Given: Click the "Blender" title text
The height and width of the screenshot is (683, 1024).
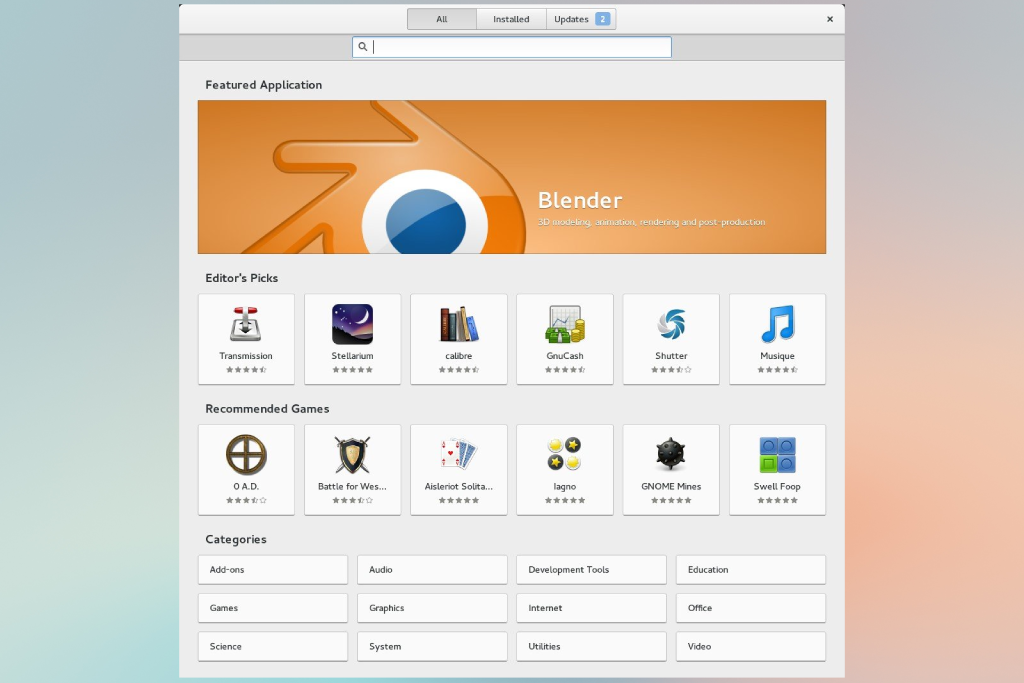Looking at the screenshot, I should (x=580, y=200).
